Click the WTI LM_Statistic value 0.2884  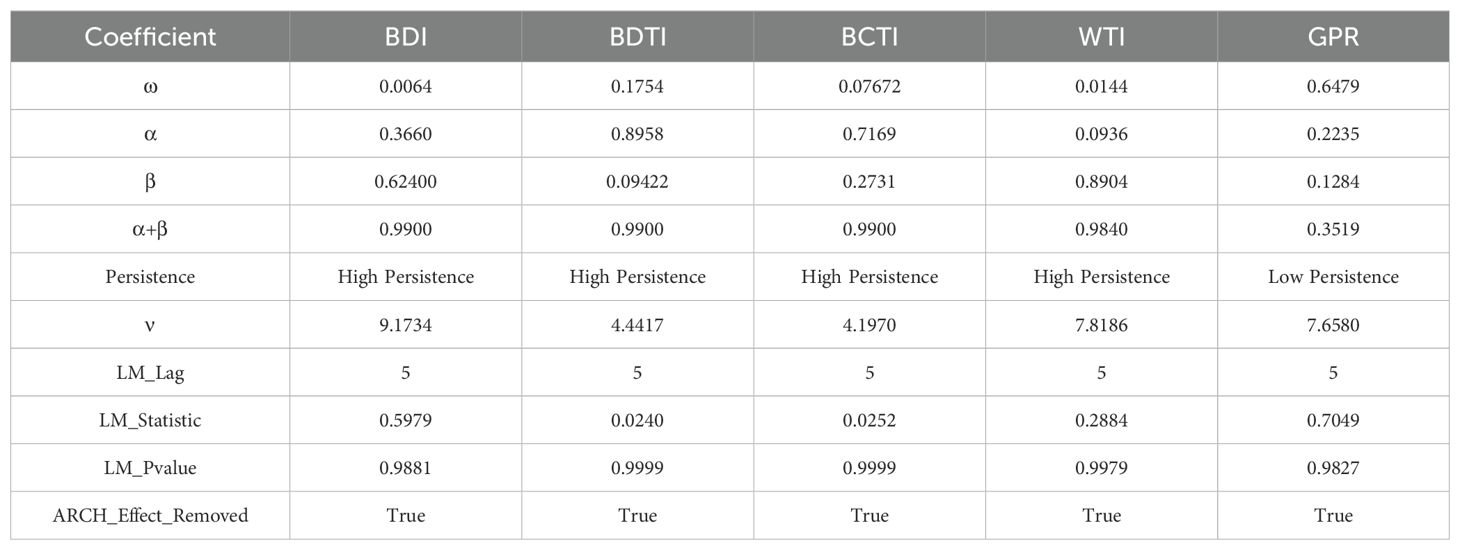pos(1101,420)
